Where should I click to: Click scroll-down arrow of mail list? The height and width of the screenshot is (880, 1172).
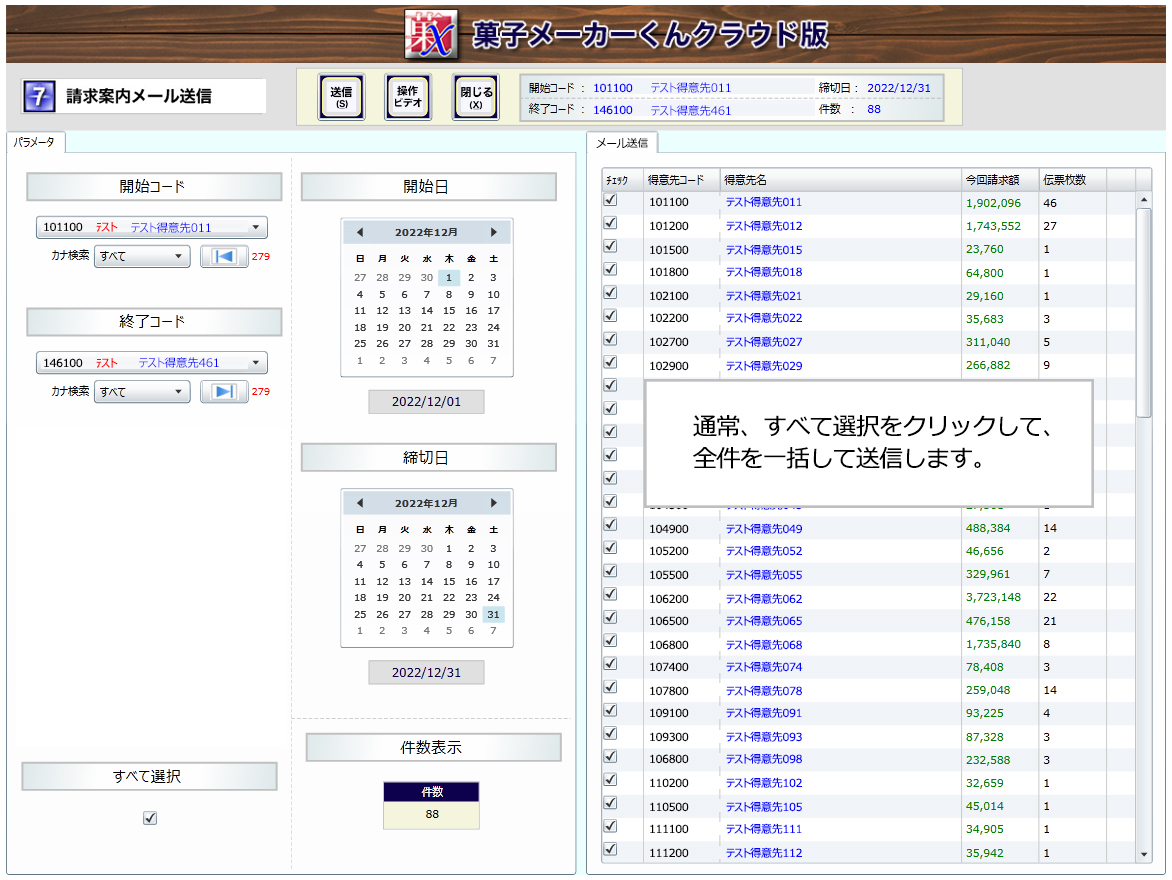1144,855
